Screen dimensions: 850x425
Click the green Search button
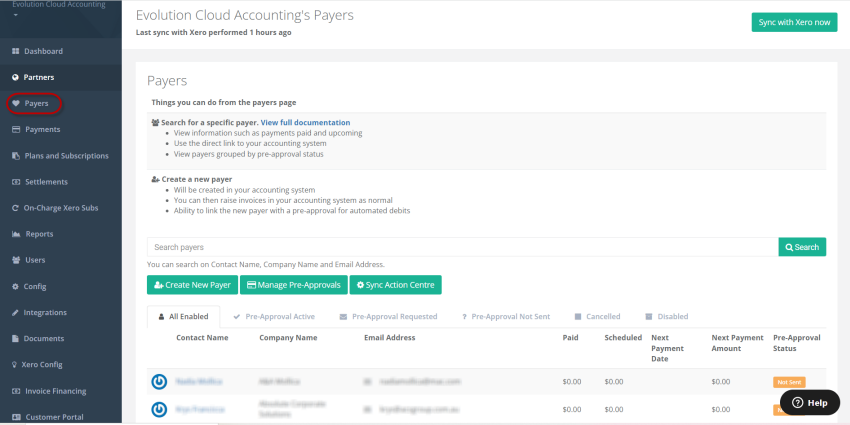tap(802, 247)
